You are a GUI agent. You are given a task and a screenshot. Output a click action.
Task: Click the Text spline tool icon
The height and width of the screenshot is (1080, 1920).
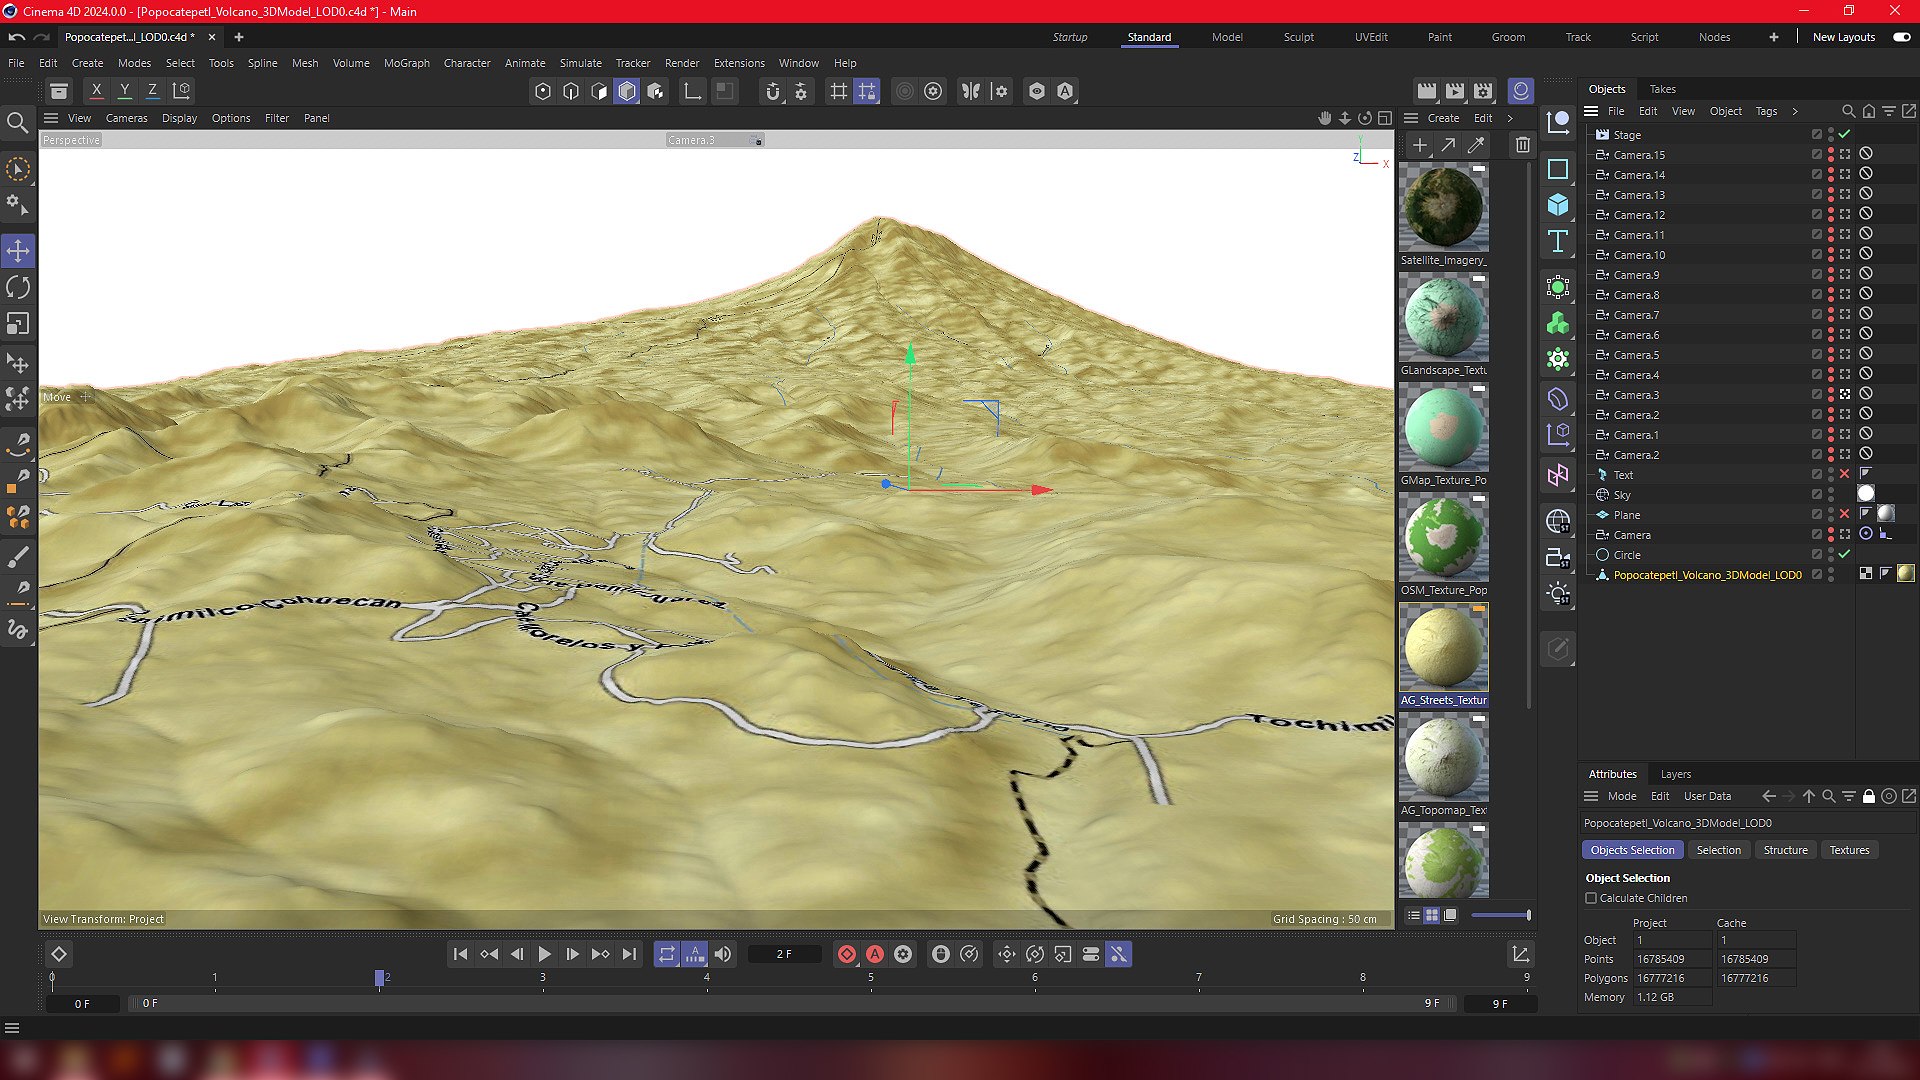click(1558, 241)
